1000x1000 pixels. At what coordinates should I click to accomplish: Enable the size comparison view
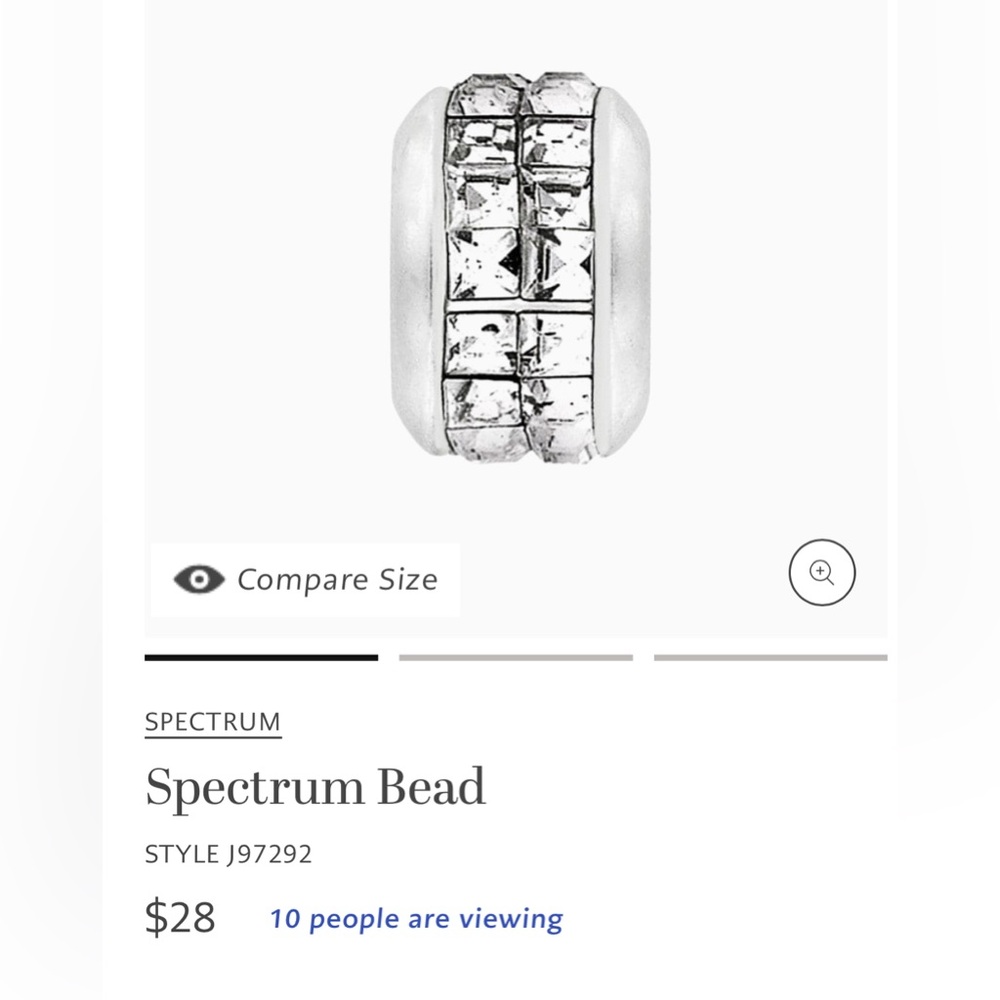pyautogui.click(x=303, y=580)
